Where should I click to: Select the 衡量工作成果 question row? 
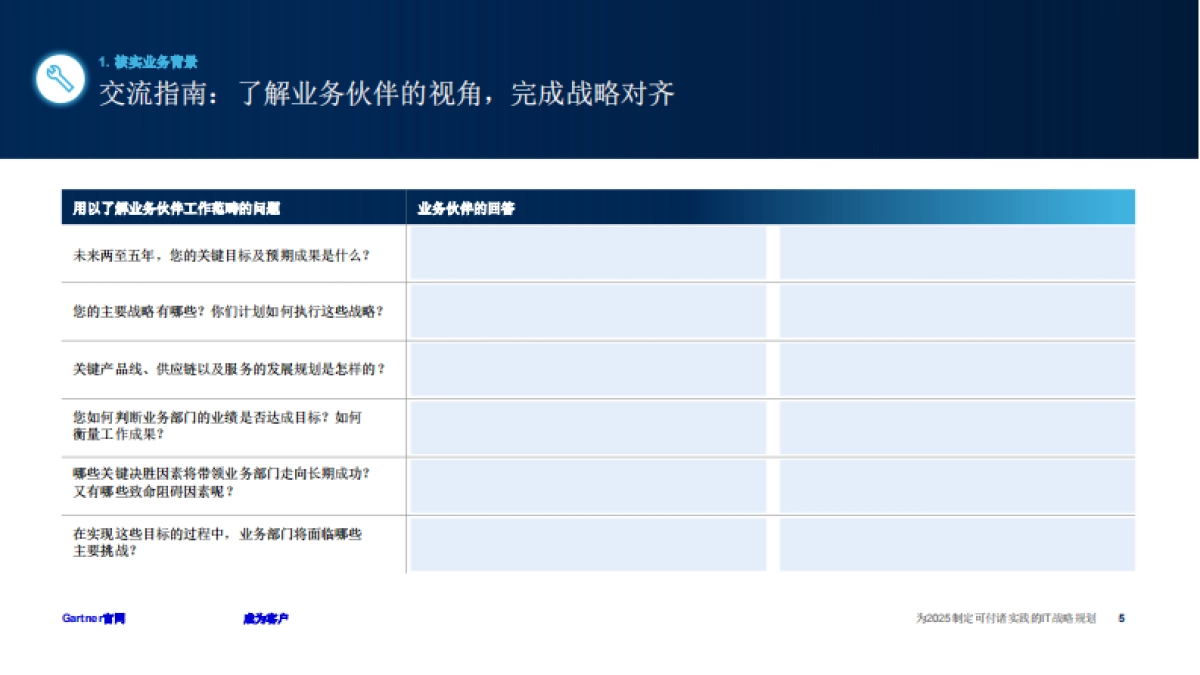pyautogui.click(x=220, y=425)
